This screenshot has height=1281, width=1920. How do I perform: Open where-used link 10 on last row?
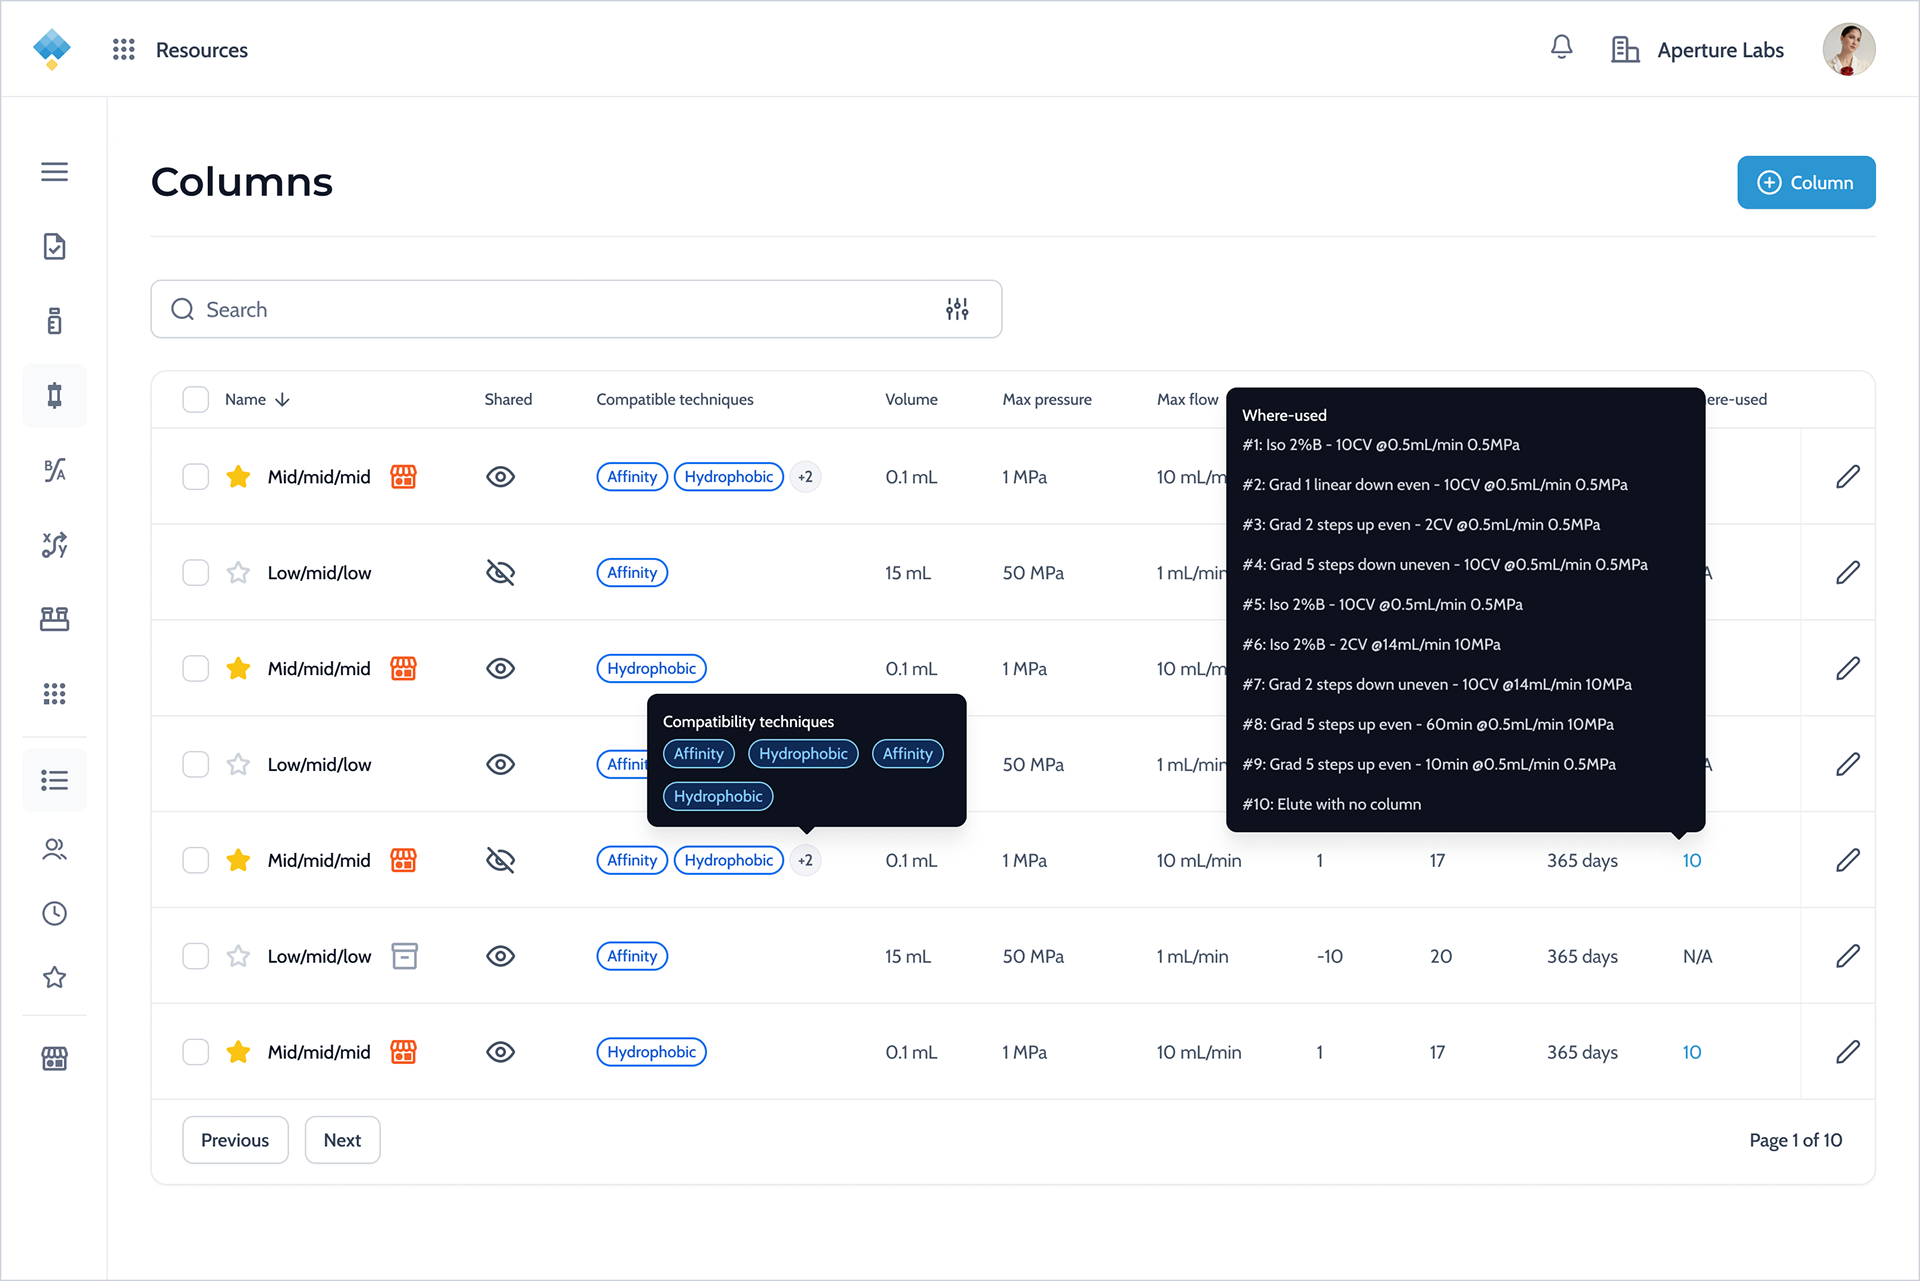point(1691,1052)
